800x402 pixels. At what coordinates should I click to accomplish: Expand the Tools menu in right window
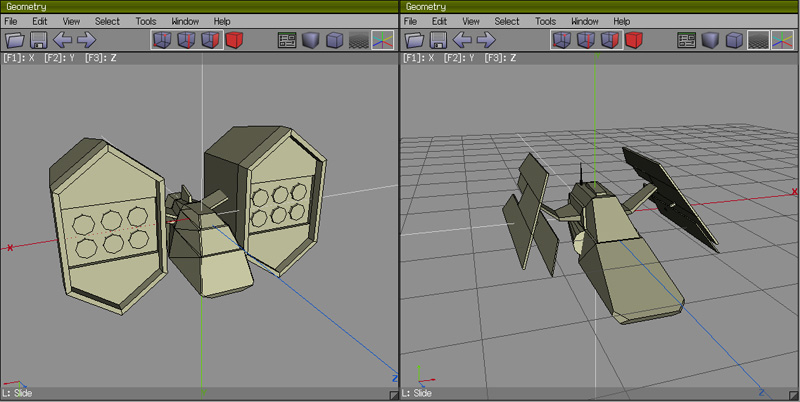pyautogui.click(x=545, y=21)
